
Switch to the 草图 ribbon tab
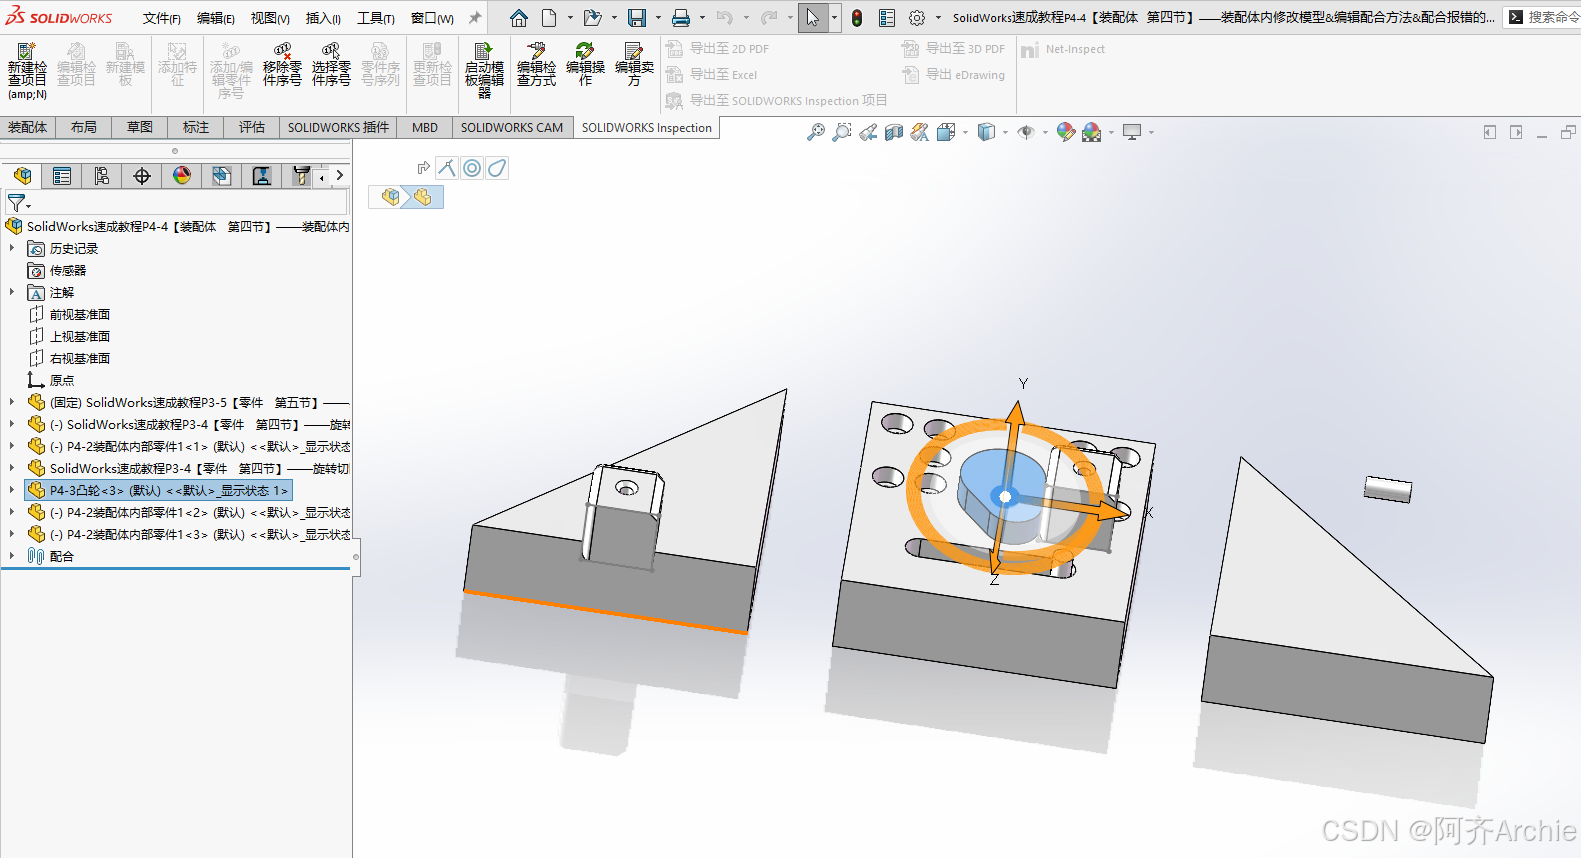coord(140,127)
